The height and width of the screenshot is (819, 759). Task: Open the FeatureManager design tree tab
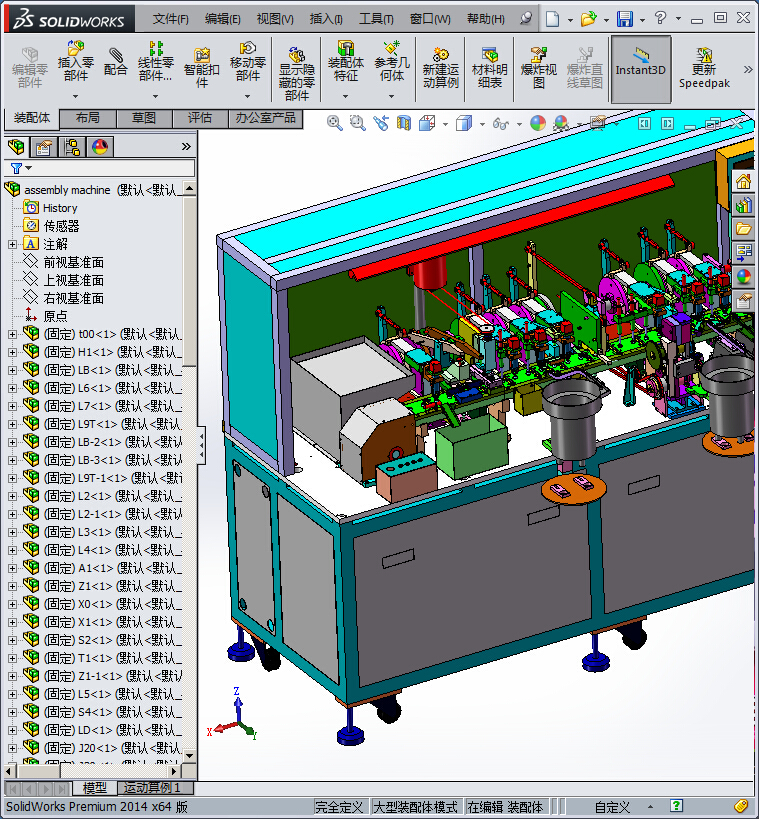click(17, 147)
